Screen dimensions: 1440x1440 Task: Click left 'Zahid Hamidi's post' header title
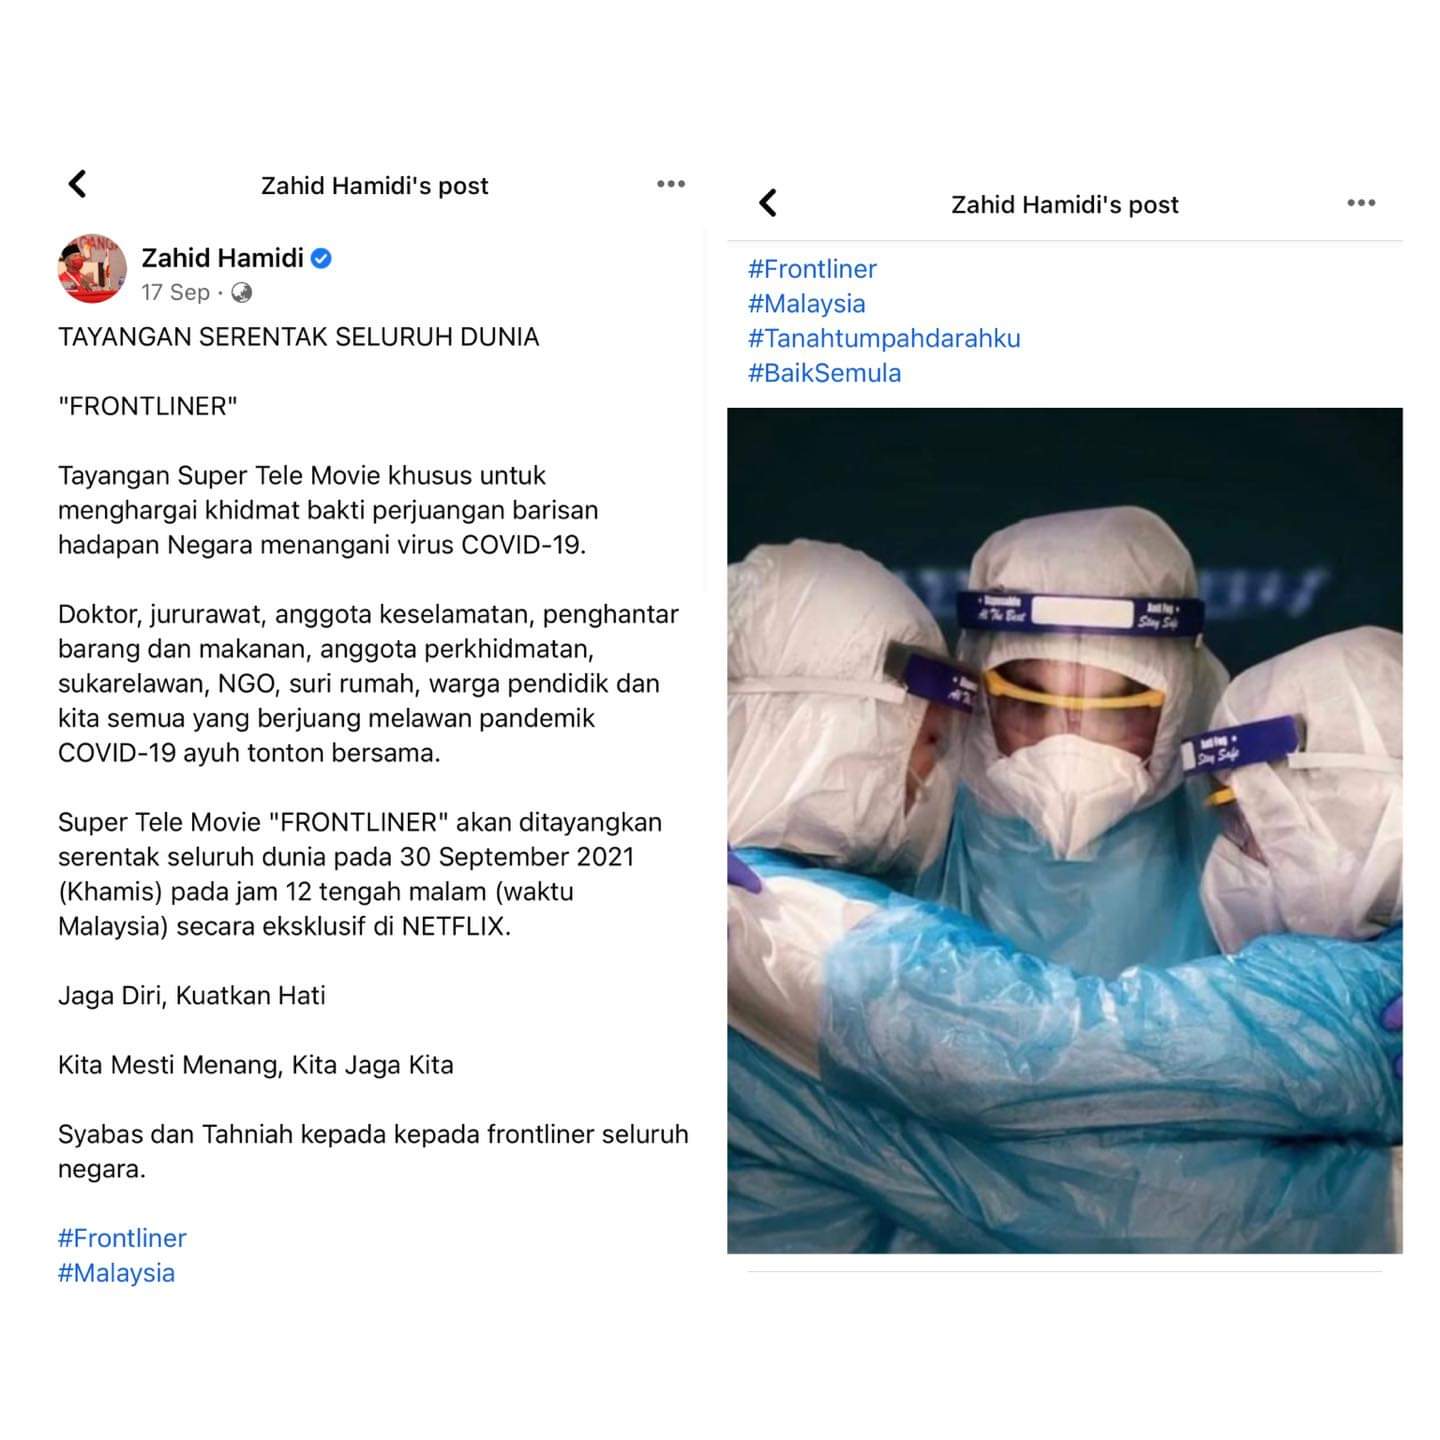pos(374,186)
